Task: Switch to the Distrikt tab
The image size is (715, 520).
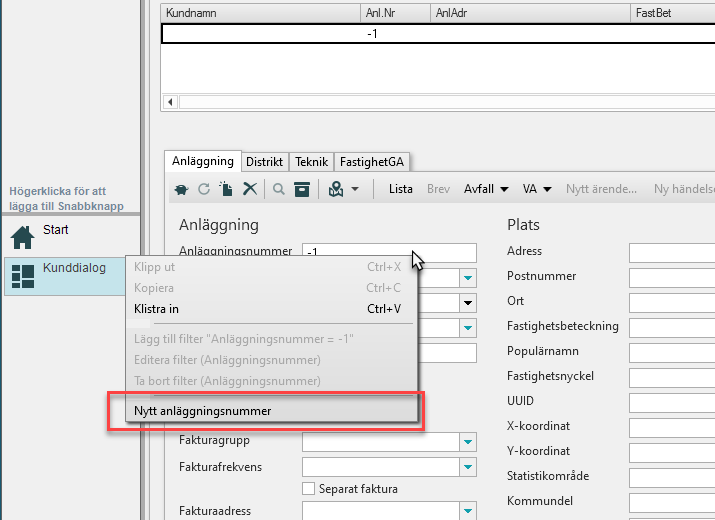Action: 265,161
